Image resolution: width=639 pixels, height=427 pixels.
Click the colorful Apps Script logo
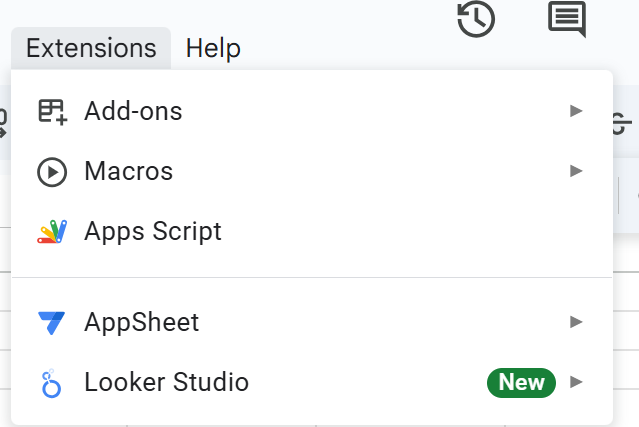(x=52, y=232)
